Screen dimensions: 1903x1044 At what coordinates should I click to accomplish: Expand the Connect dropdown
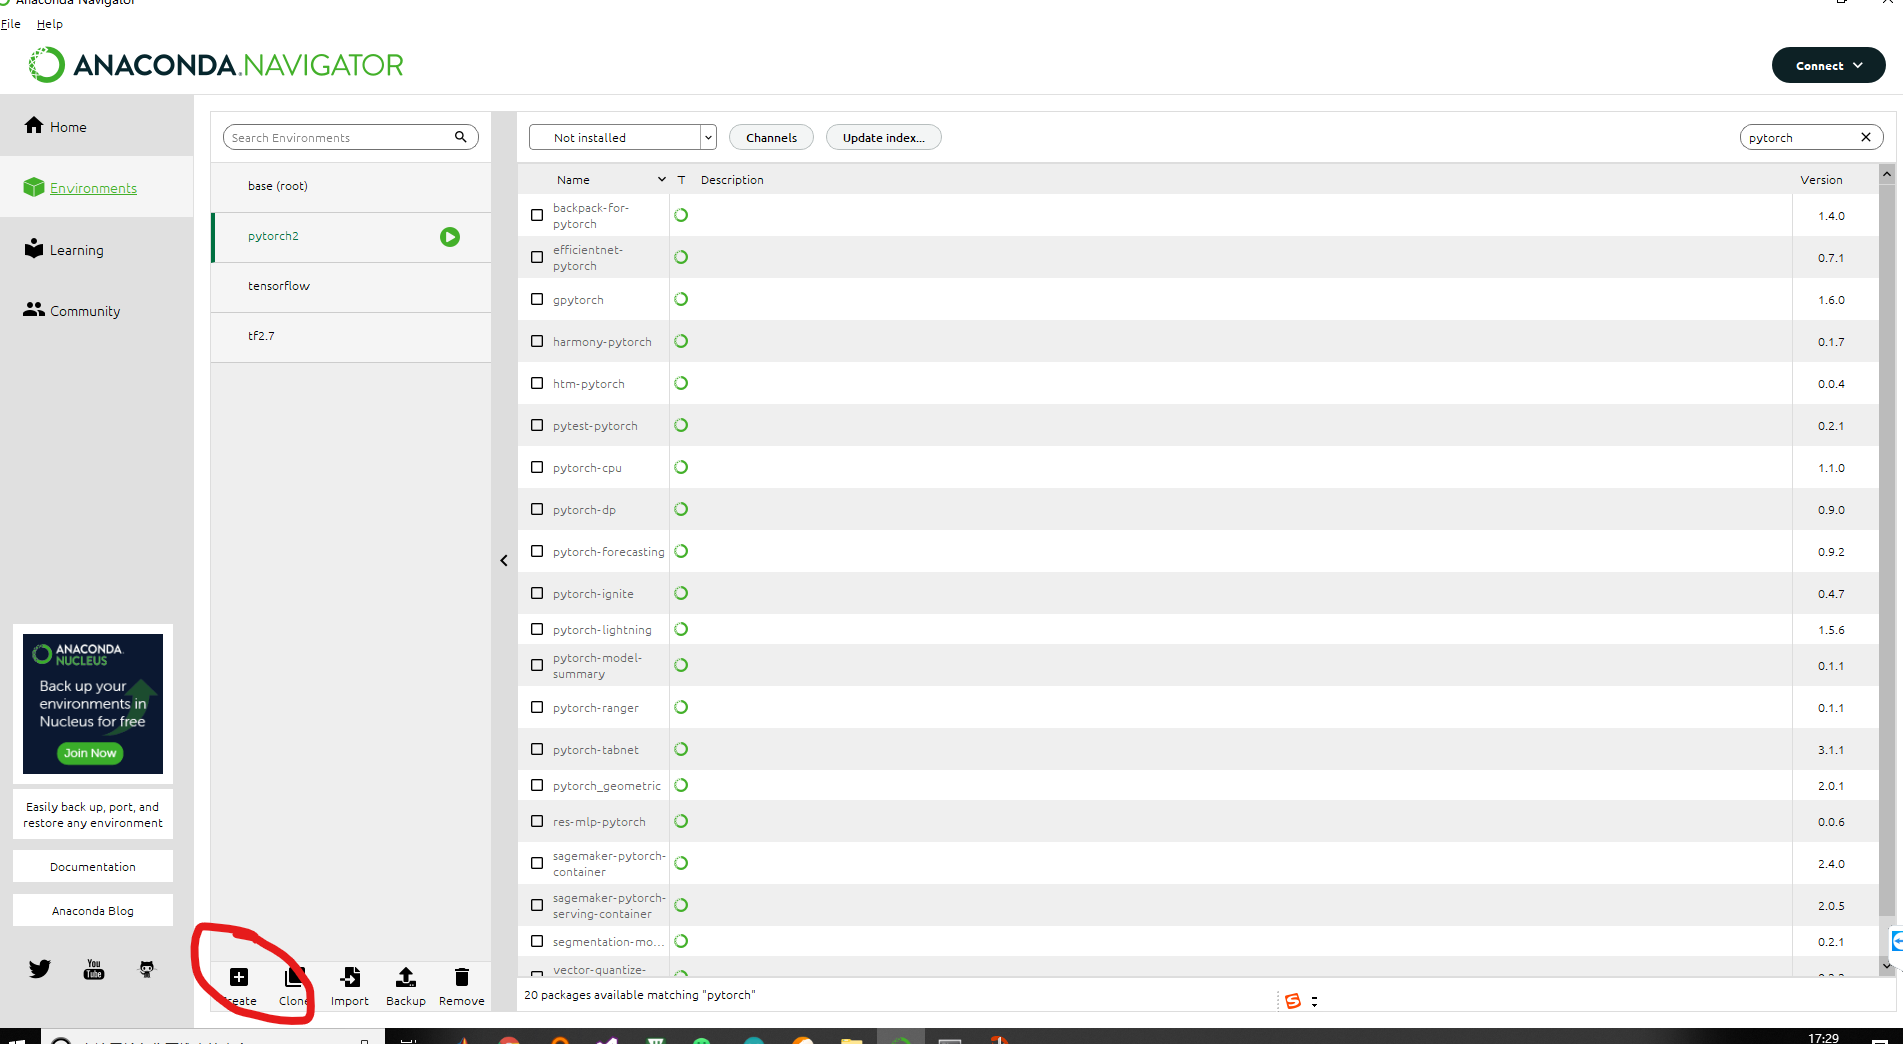click(1828, 65)
